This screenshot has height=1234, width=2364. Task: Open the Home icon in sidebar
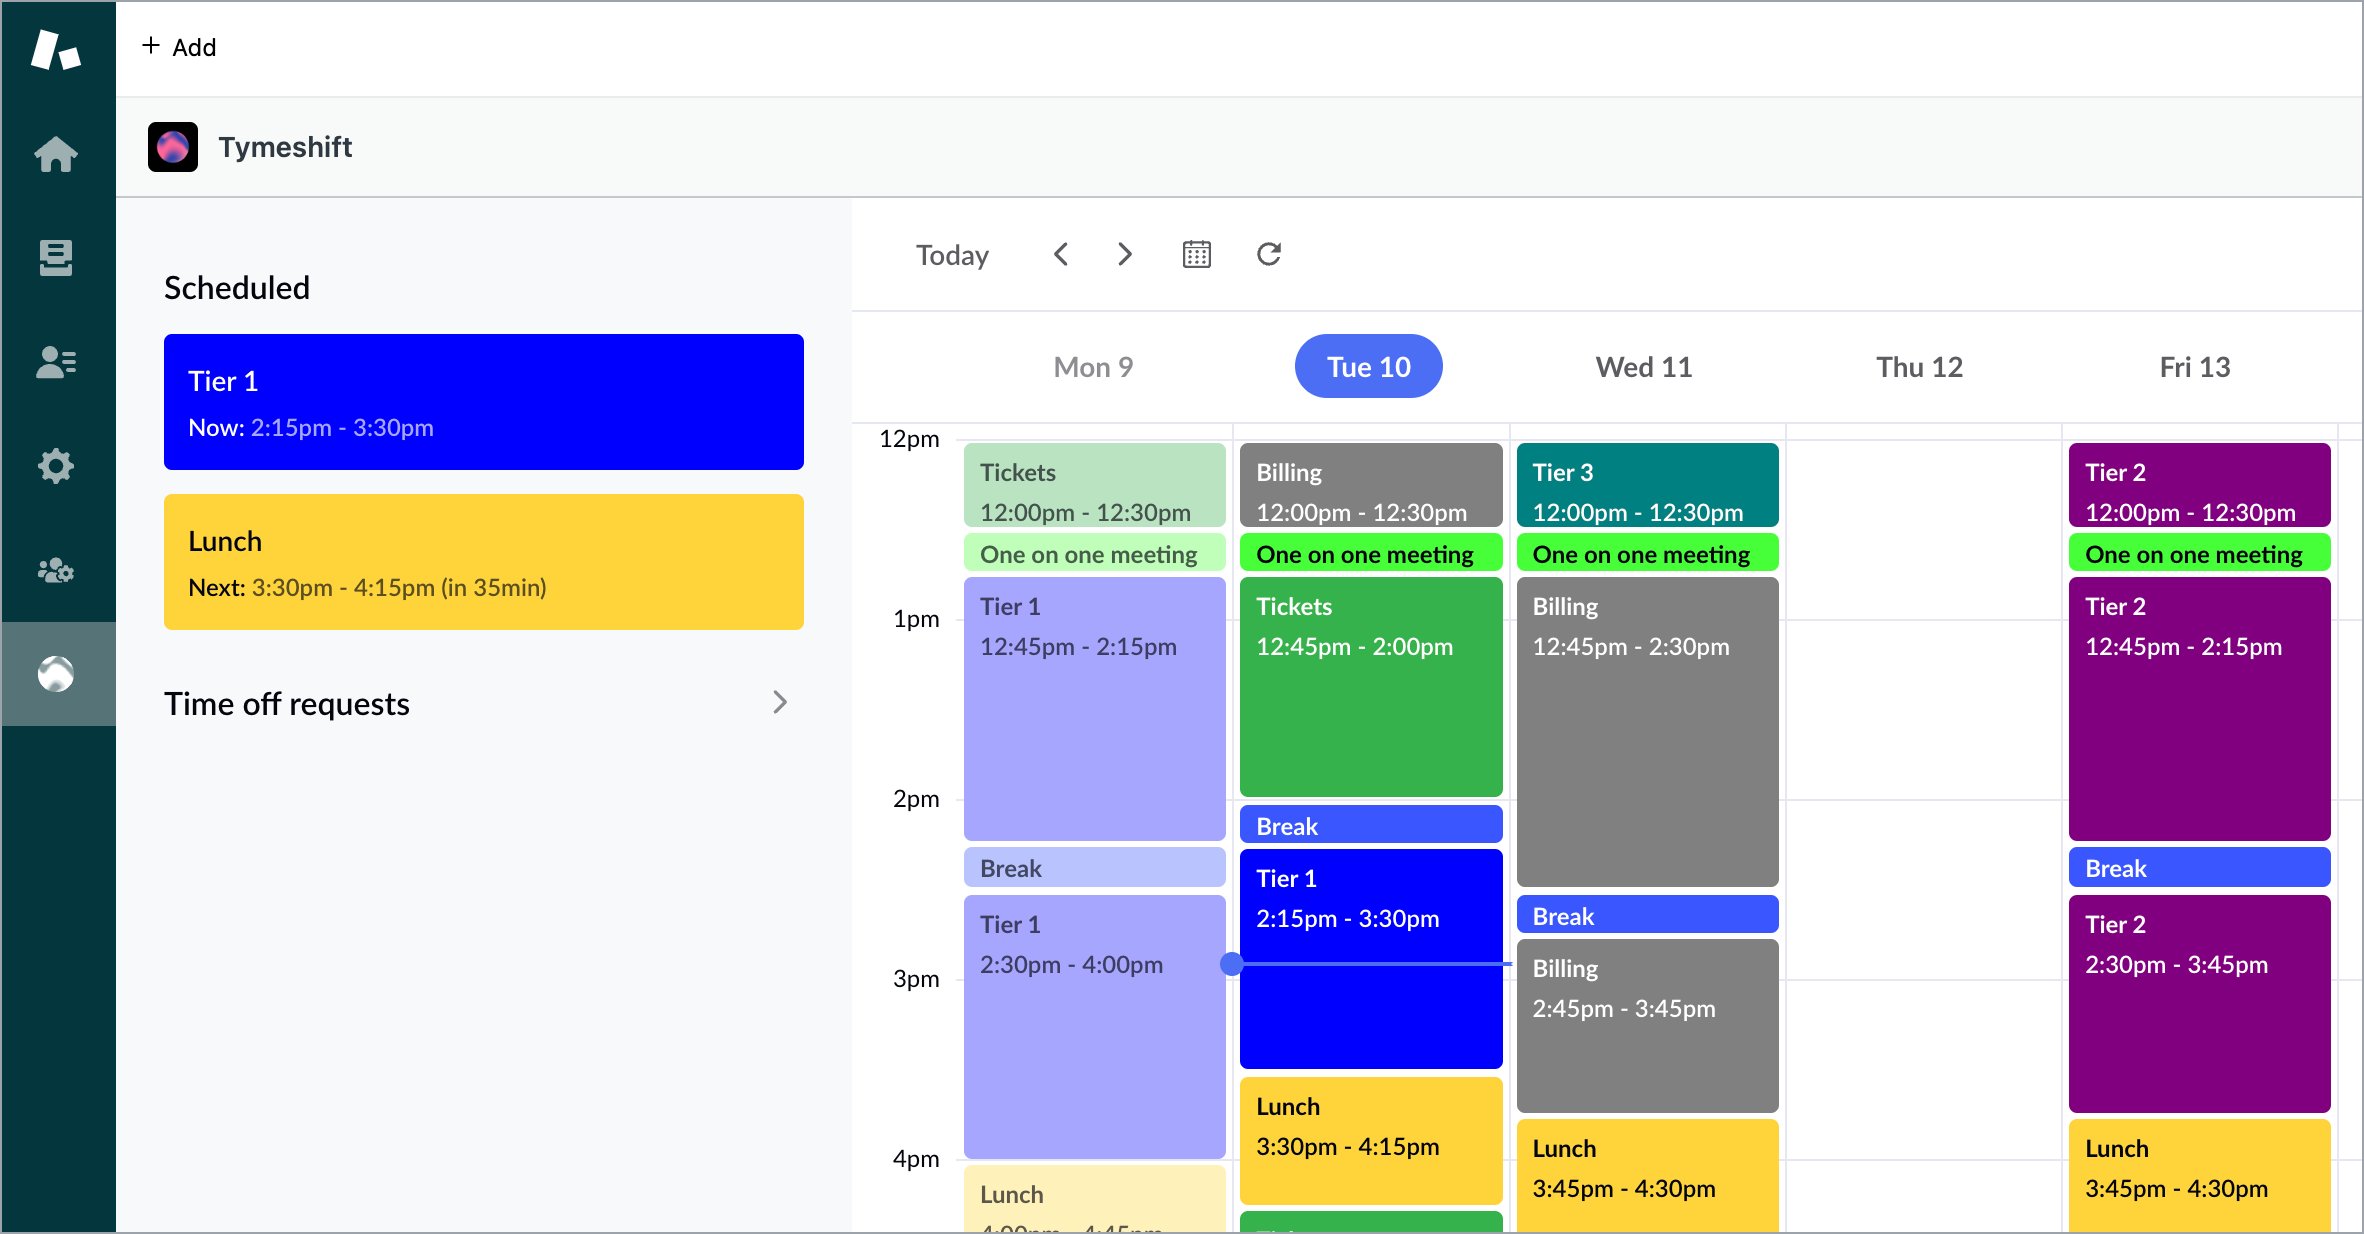(x=56, y=154)
